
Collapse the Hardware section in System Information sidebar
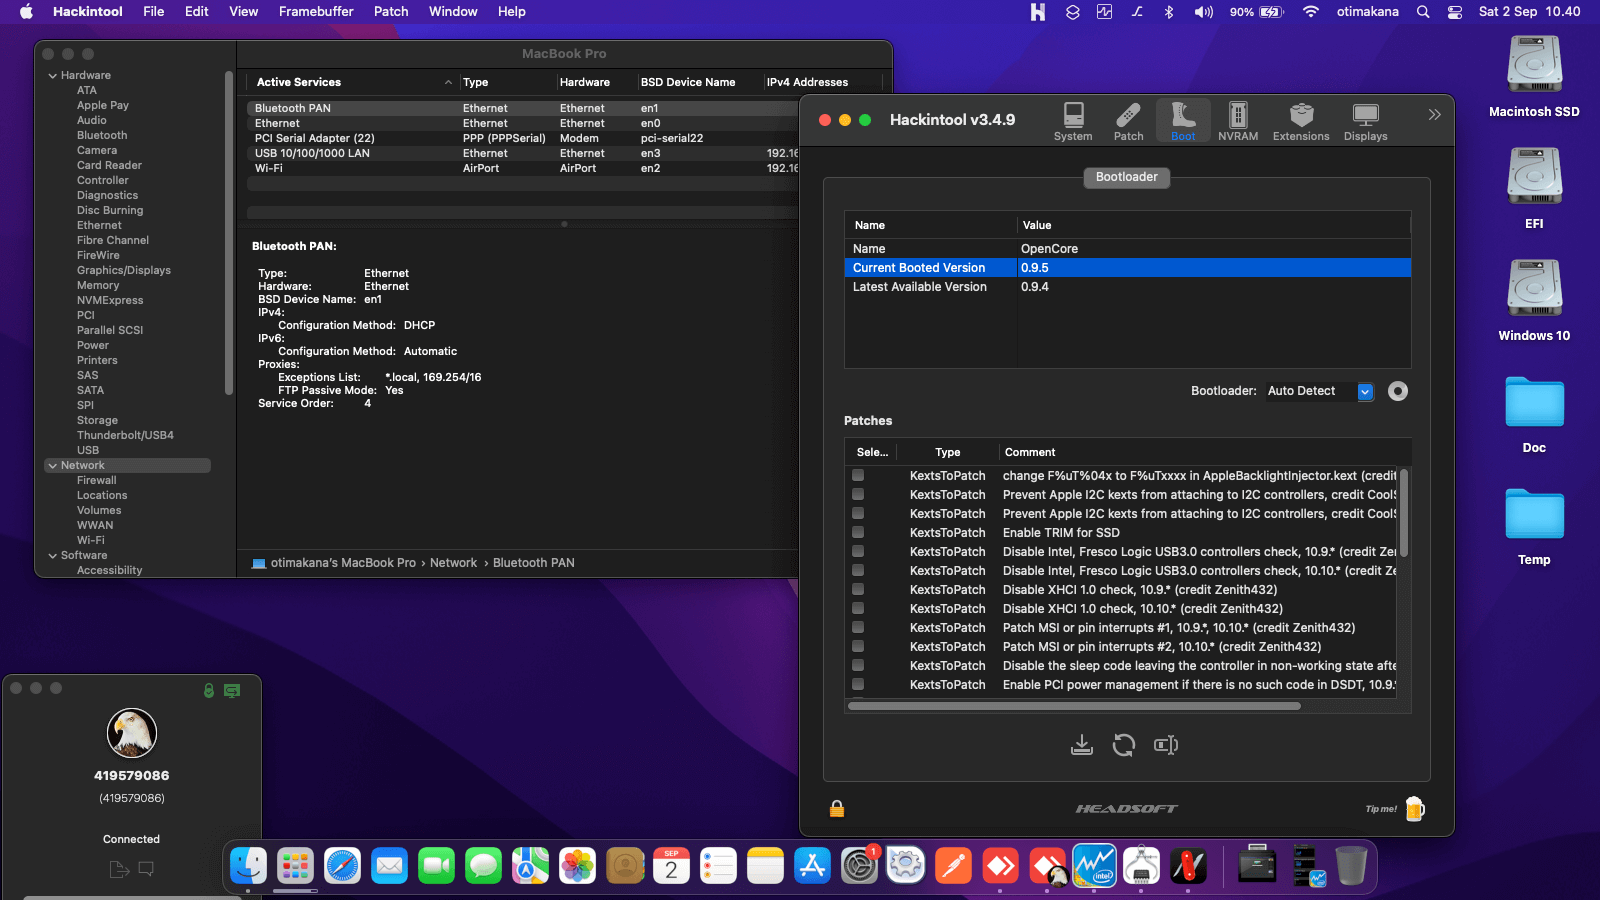click(x=52, y=76)
